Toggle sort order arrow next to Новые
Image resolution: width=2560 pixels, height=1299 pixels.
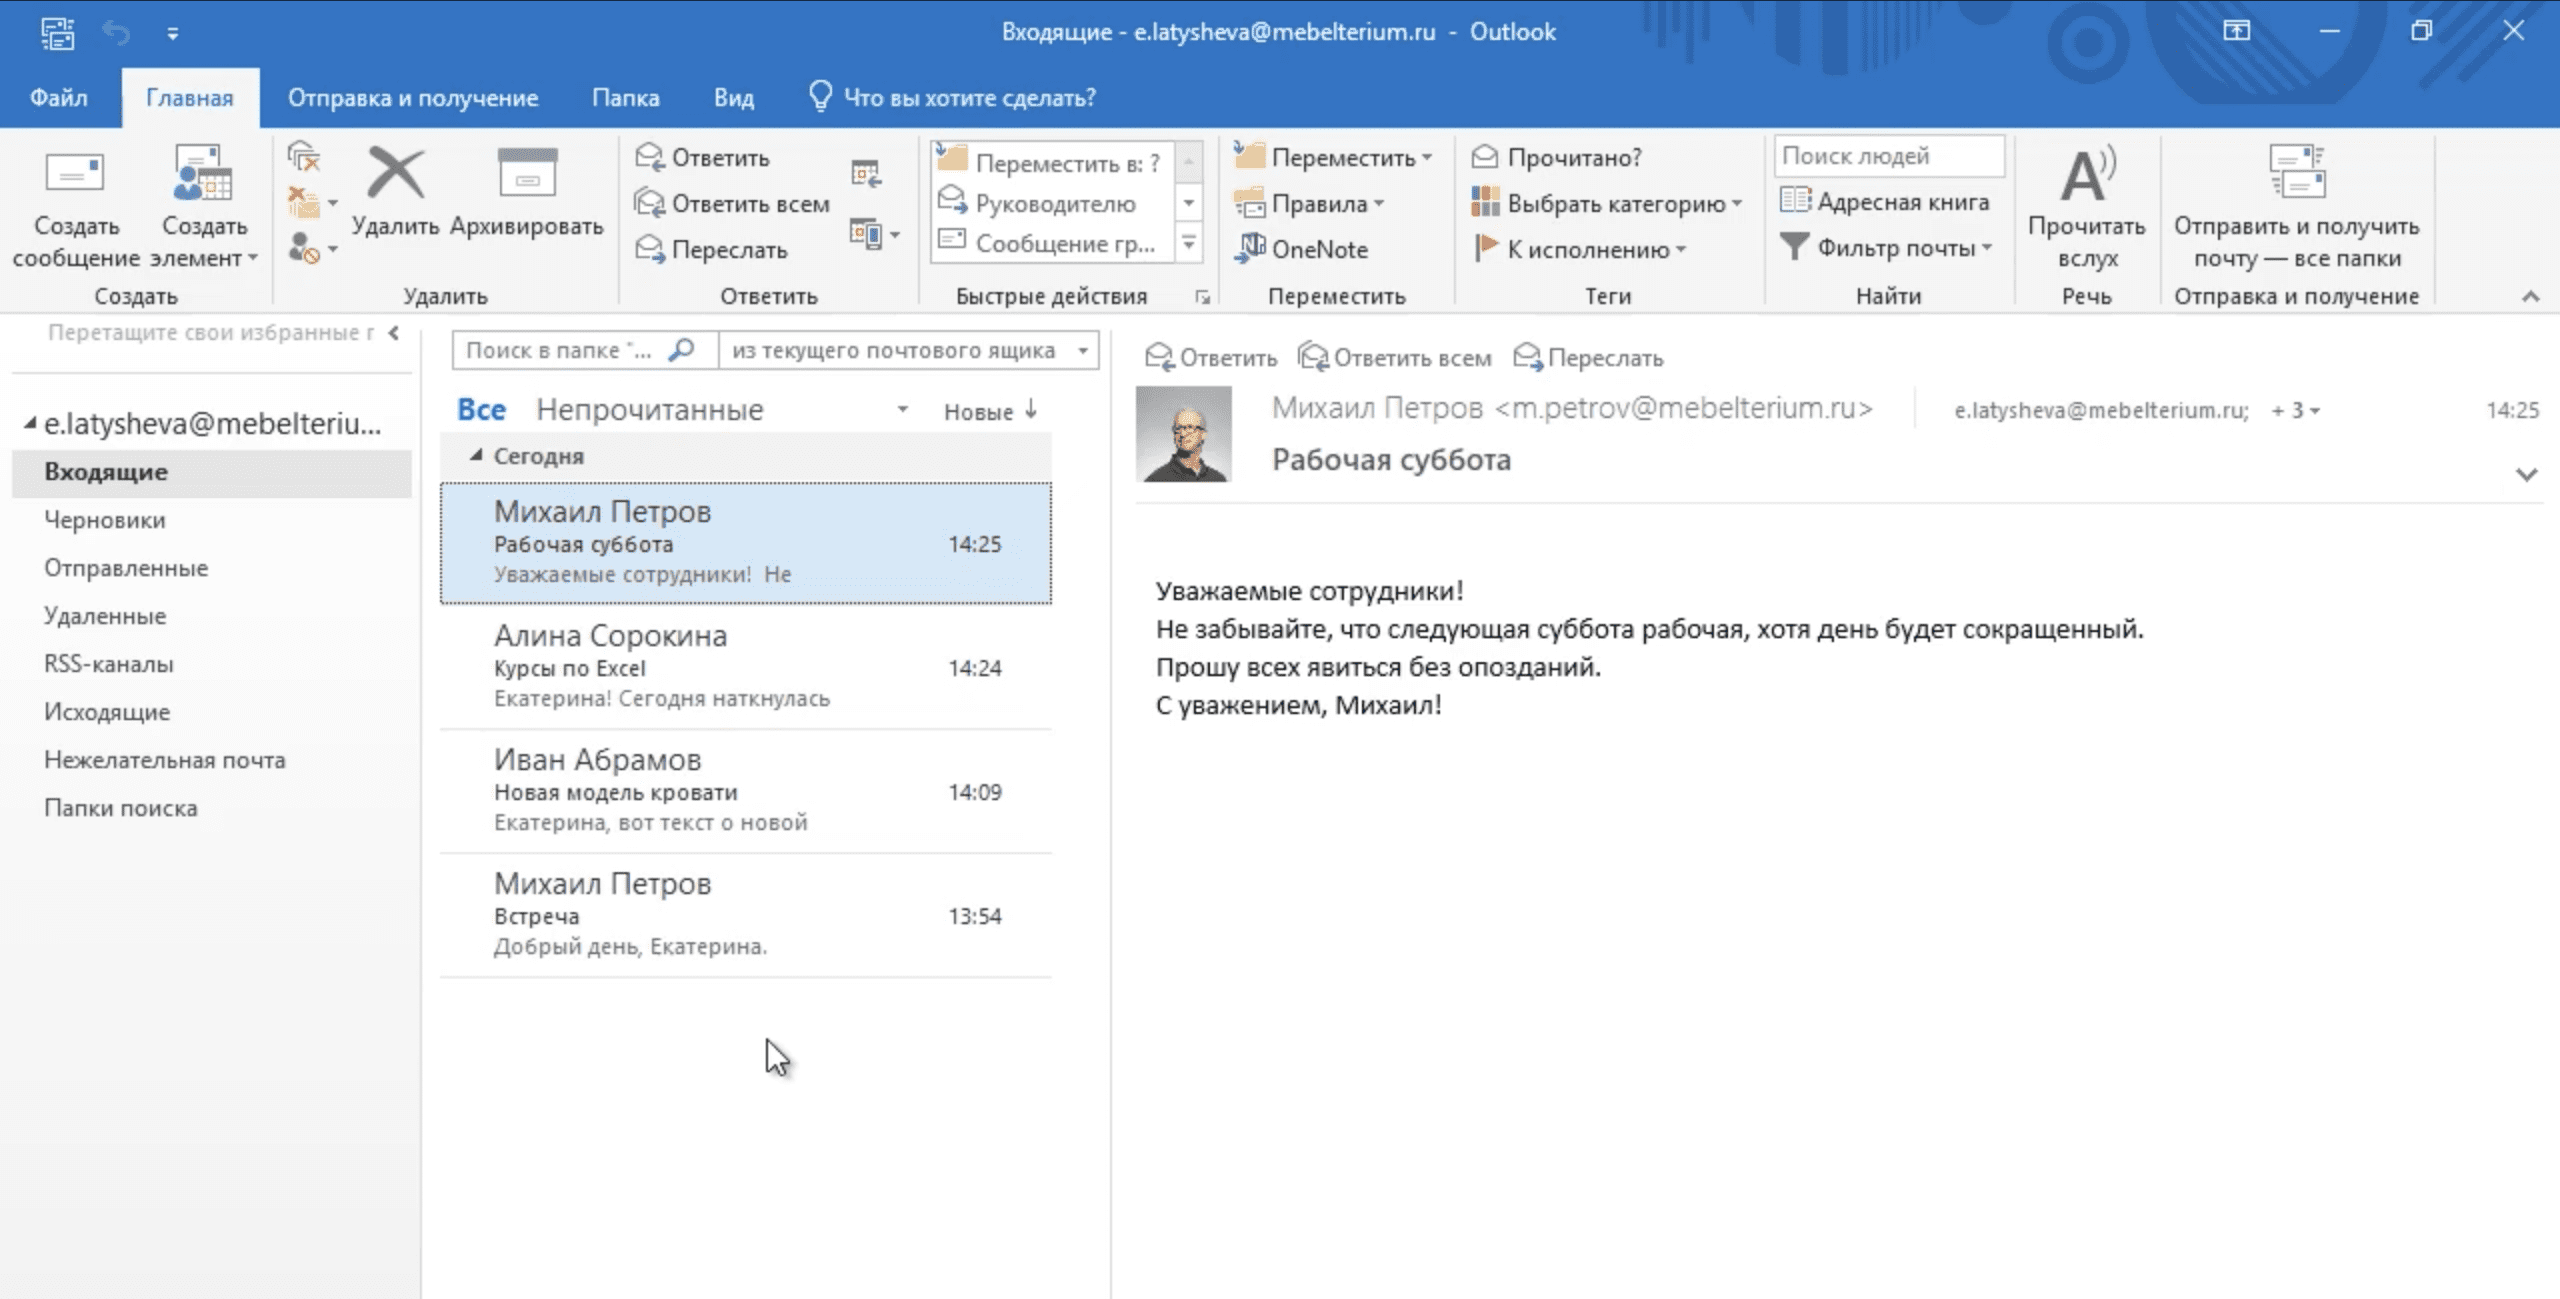pyautogui.click(x=1031, y=410)
